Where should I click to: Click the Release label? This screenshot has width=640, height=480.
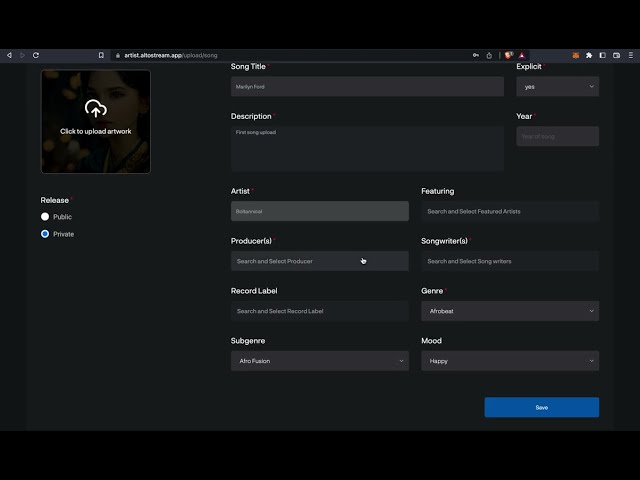click(54, 200)
